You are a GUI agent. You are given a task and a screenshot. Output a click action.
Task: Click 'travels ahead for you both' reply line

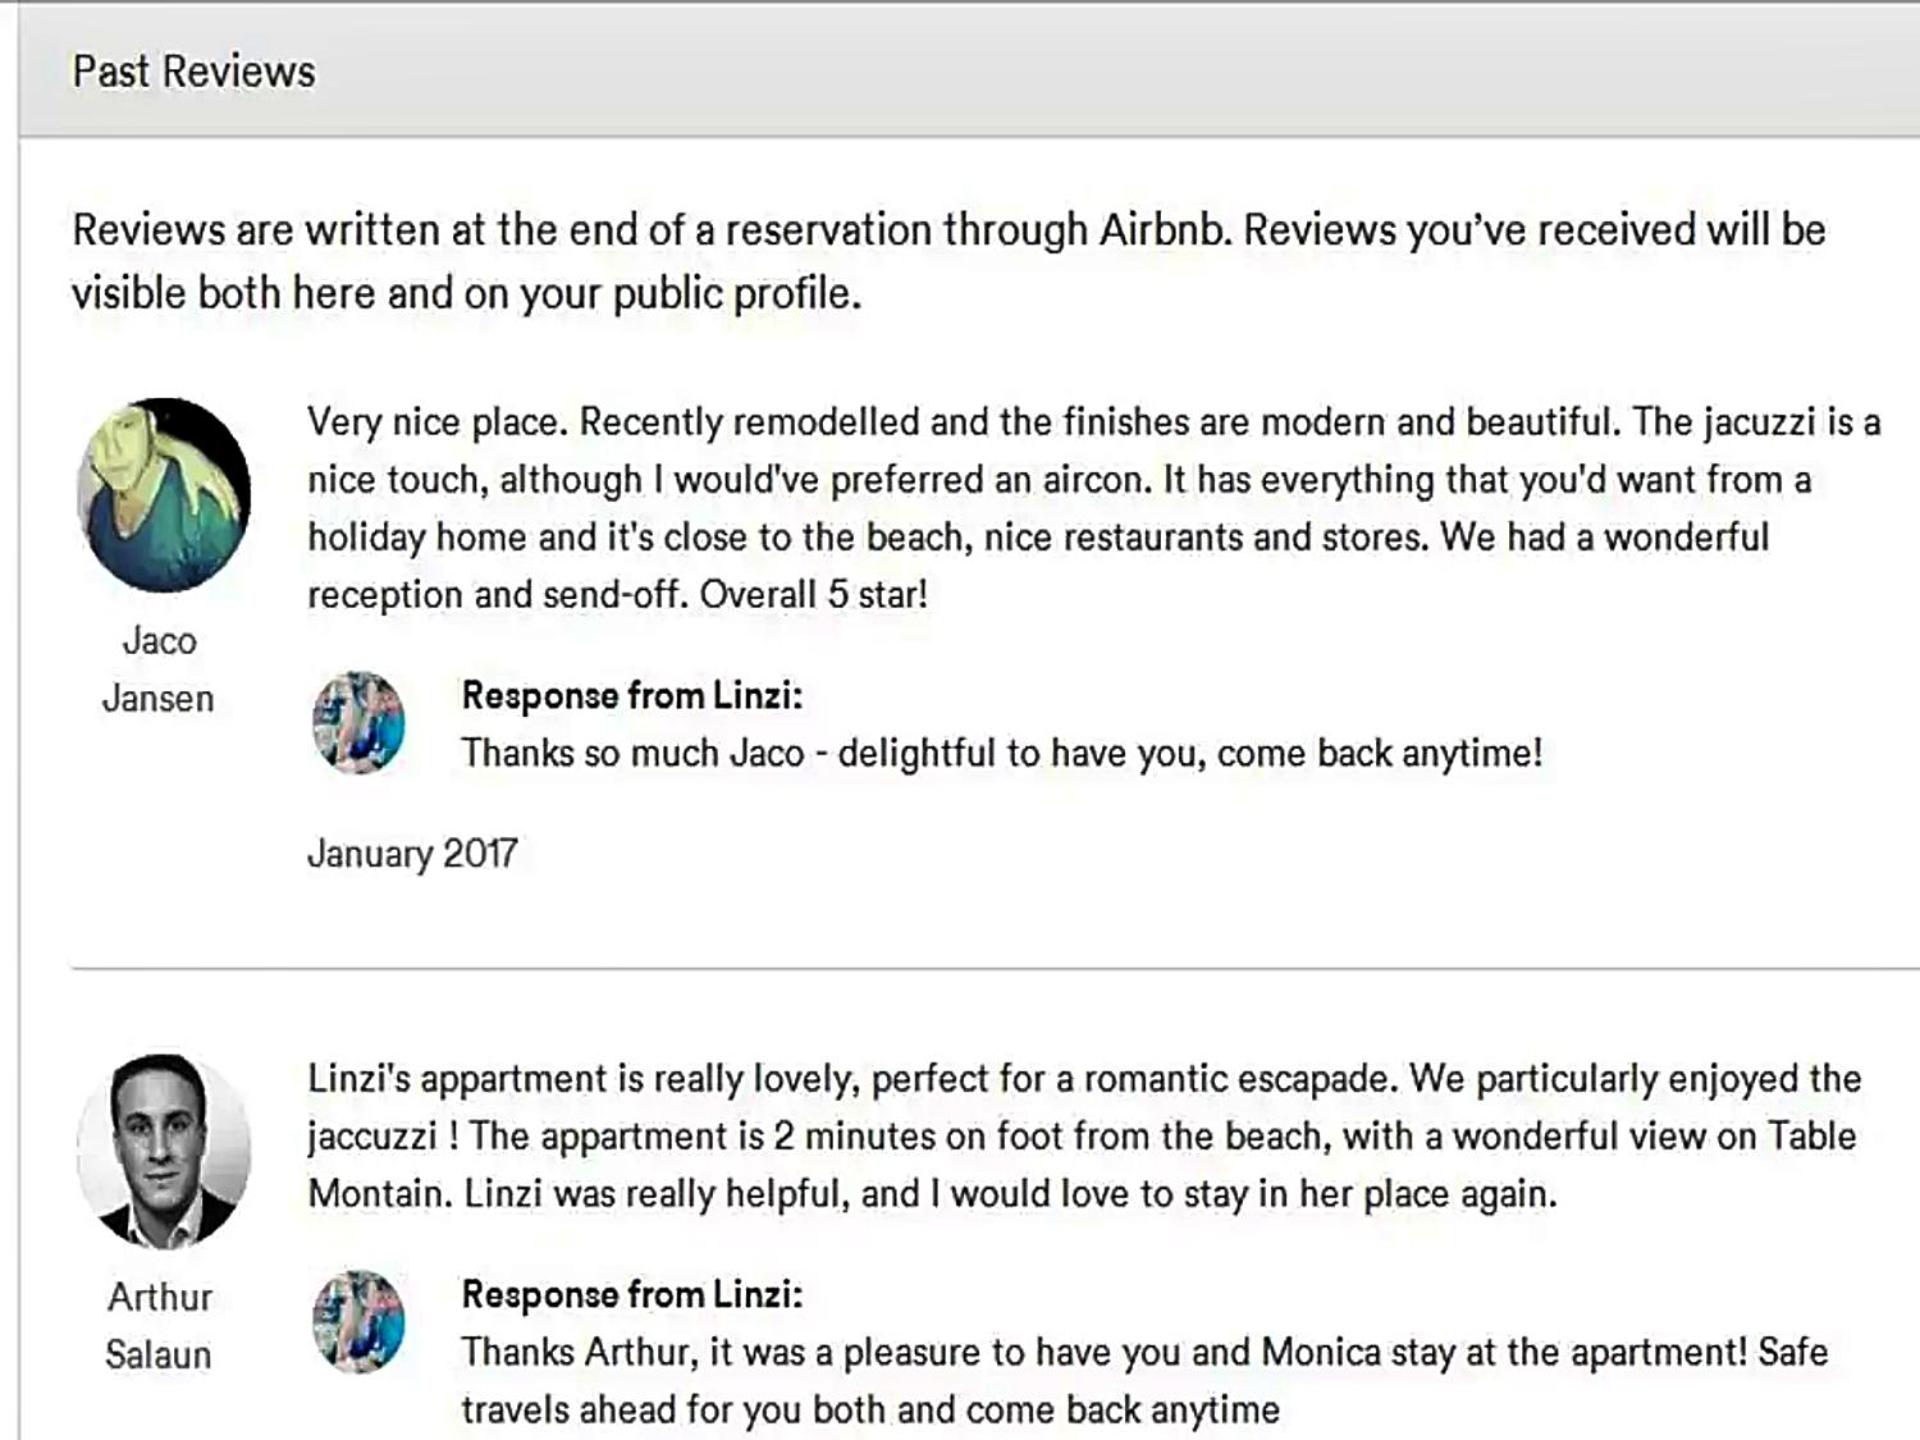870,1410
